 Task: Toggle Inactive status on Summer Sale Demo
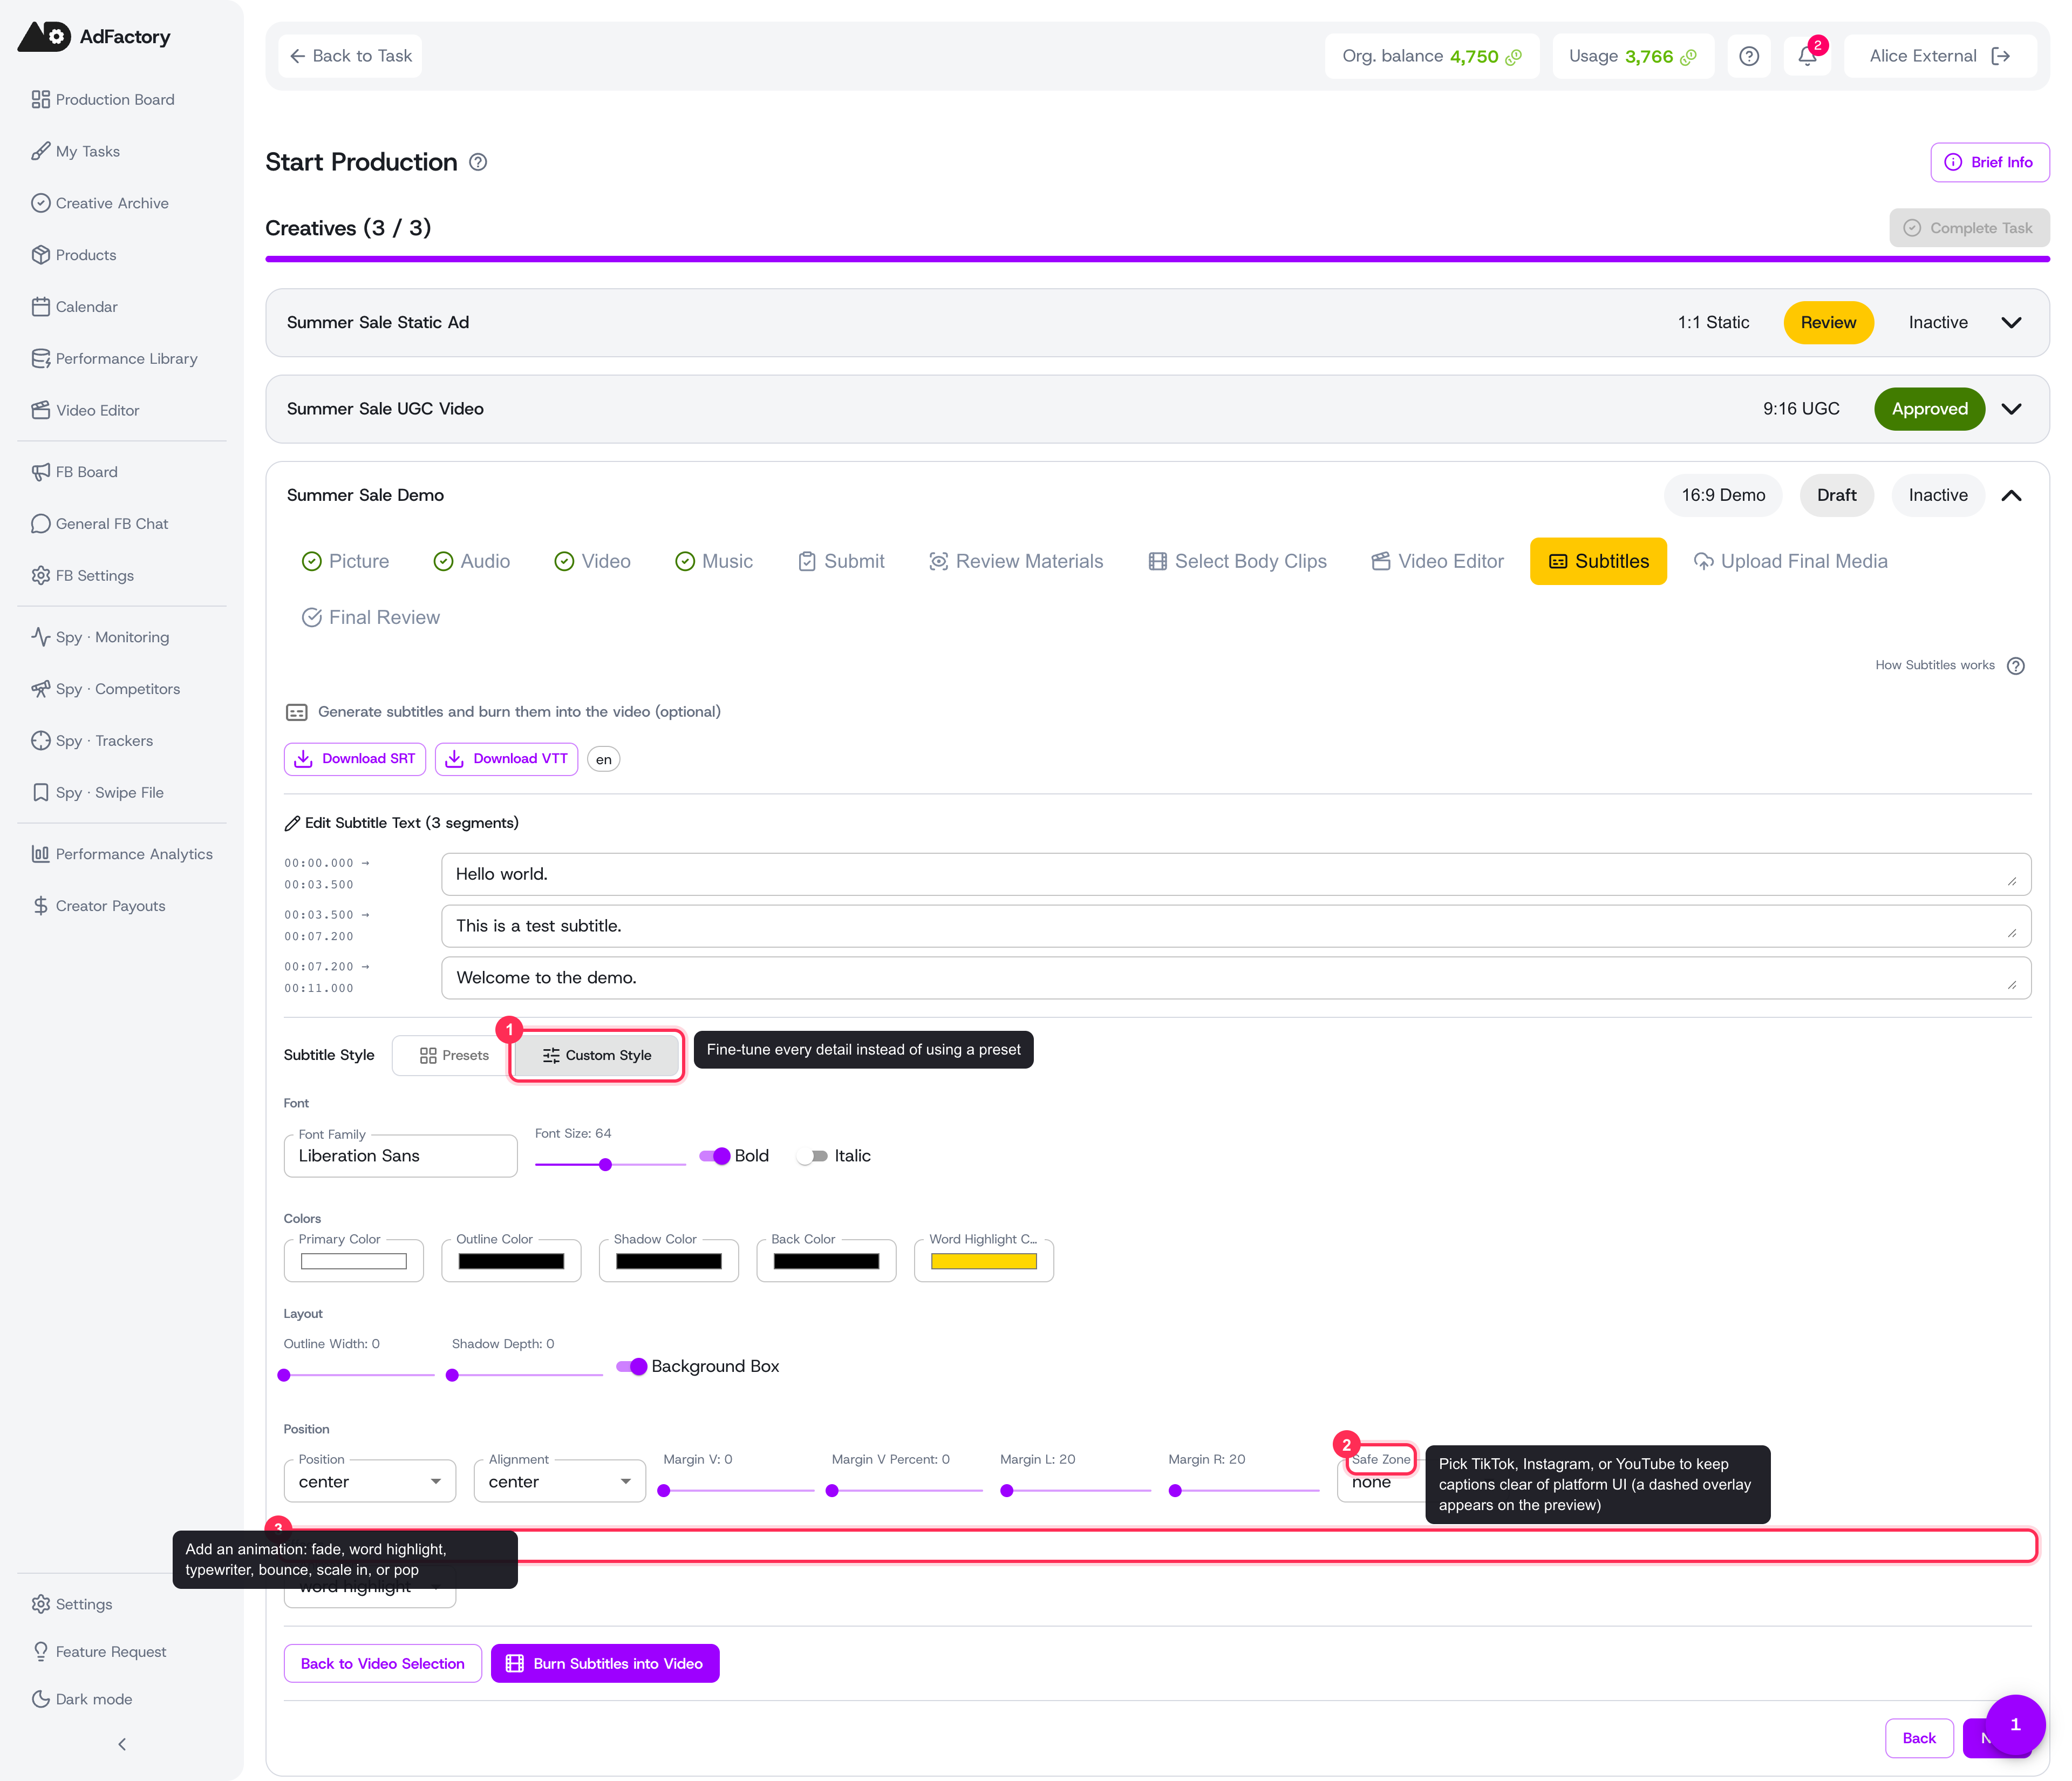click(x=1938, y=495)
